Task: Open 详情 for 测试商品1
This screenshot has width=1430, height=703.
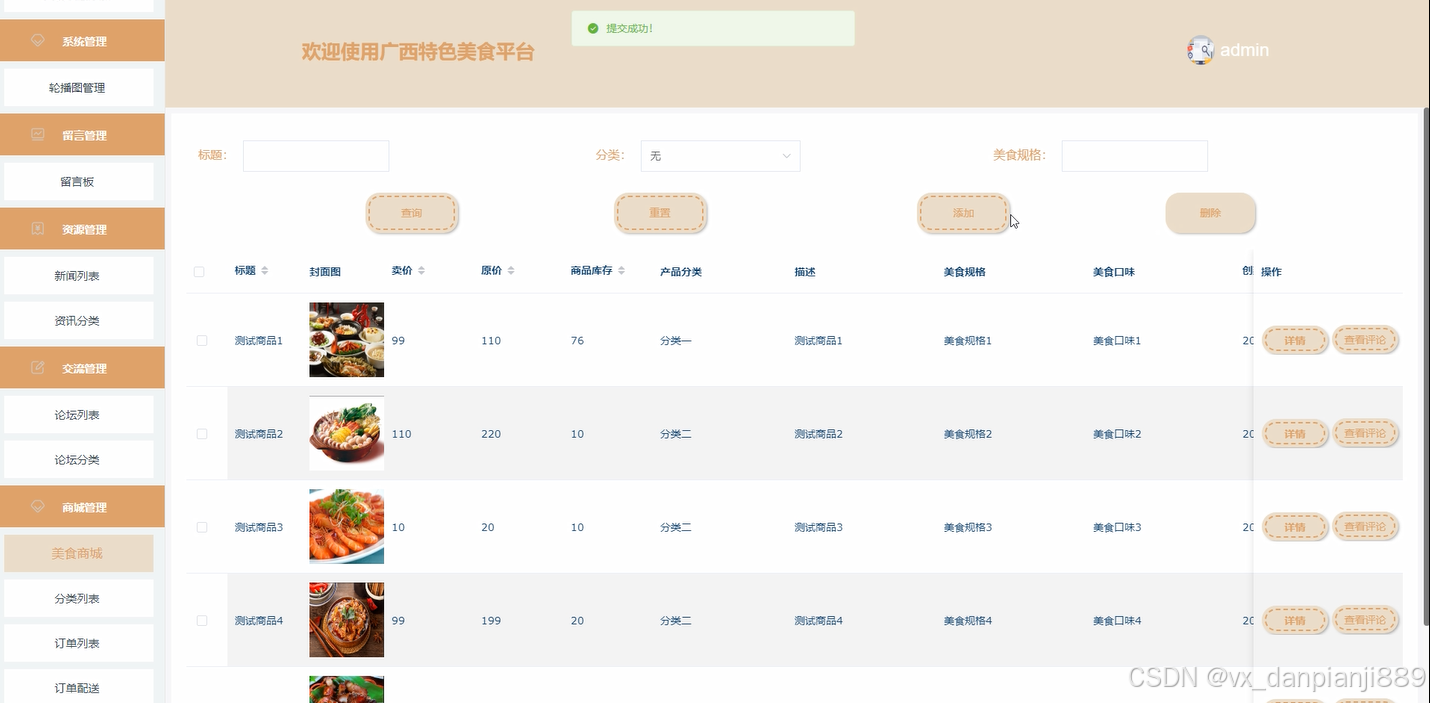Action: (x=1295, y=340)
